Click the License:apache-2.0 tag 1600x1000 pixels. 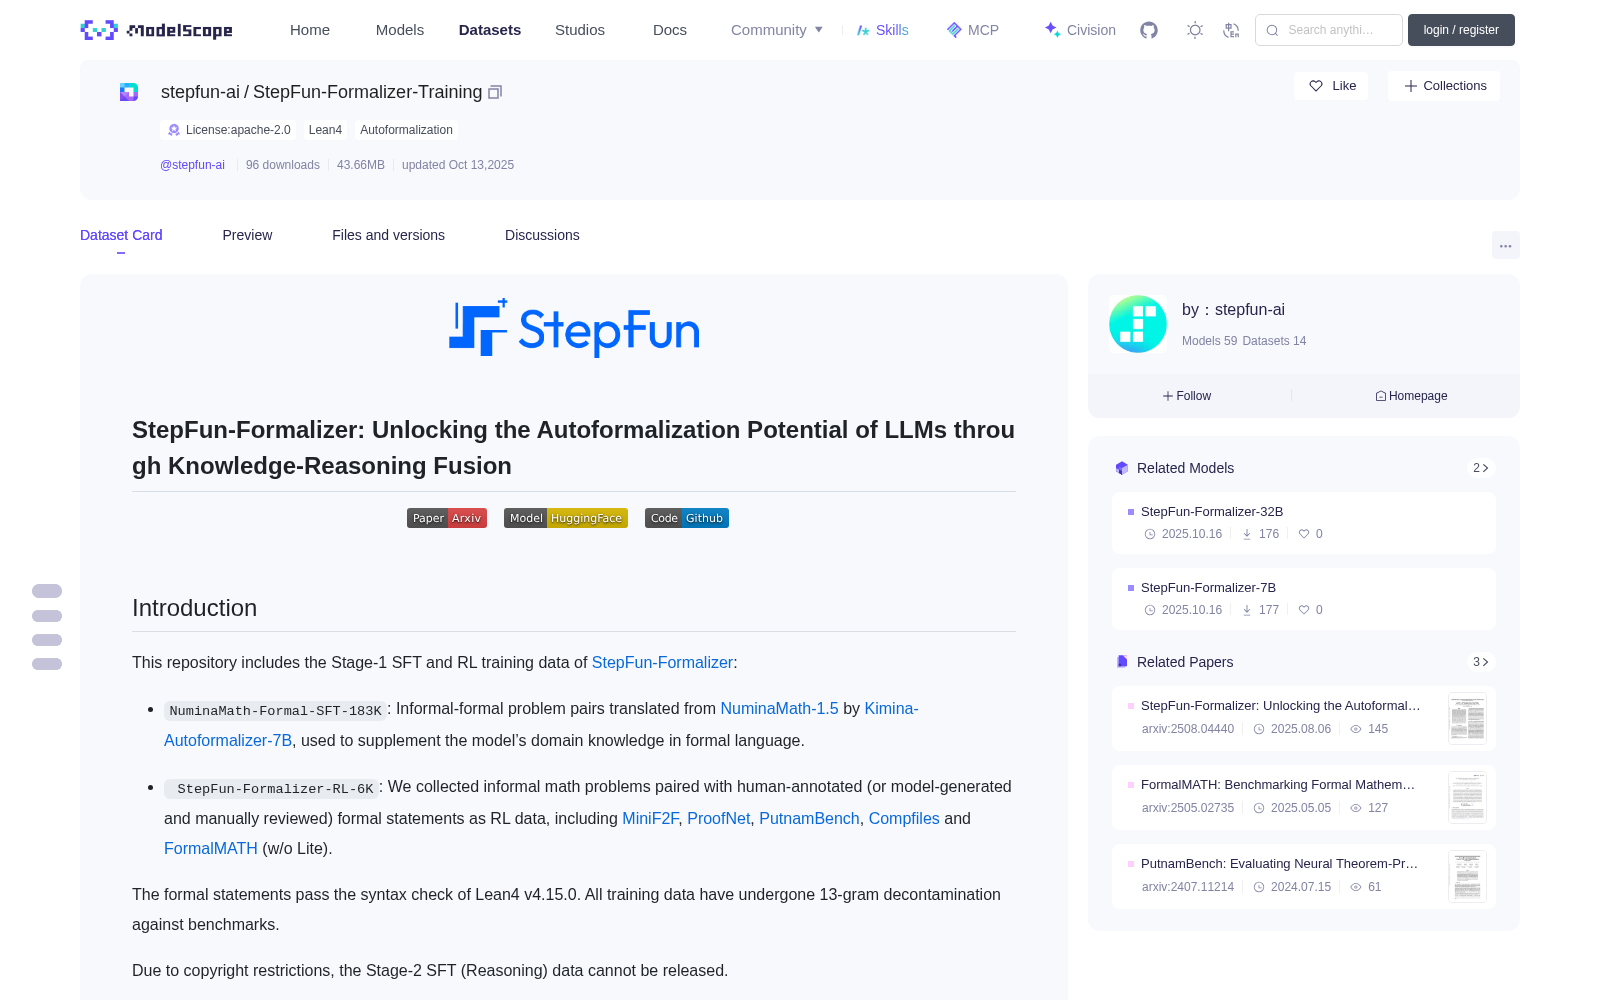pyautogui.click(x=229, y=130)
